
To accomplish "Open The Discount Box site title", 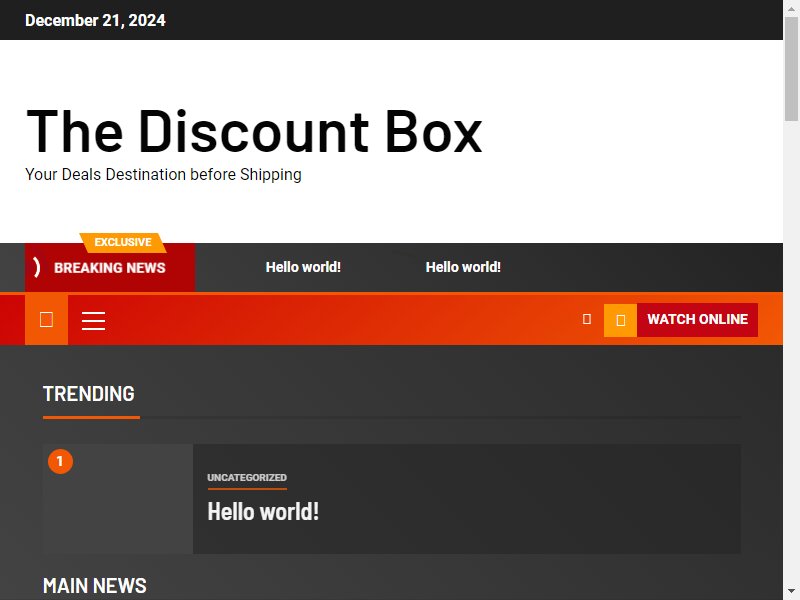I will 254,132.
